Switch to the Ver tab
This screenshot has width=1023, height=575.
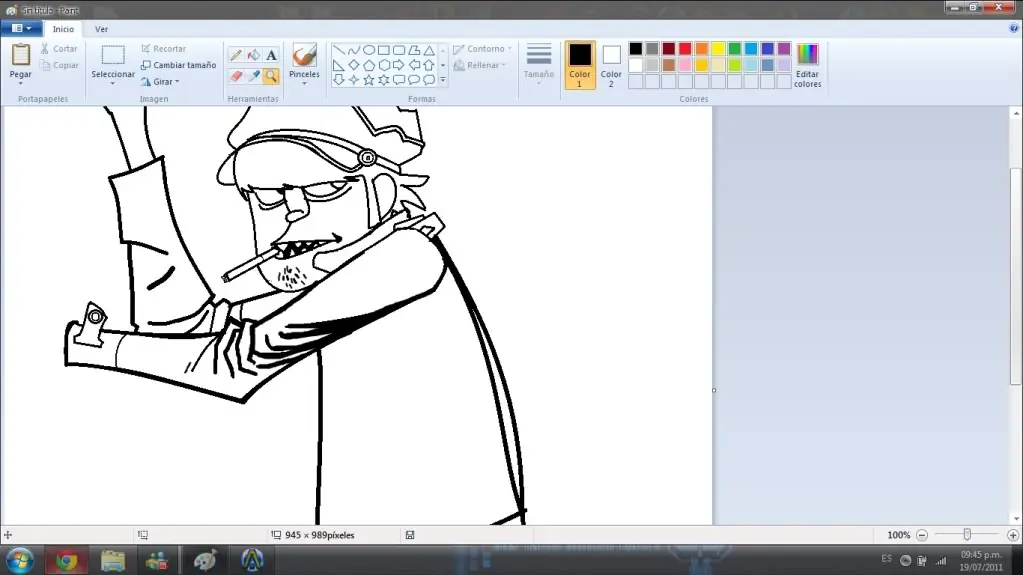coord(101,29)
